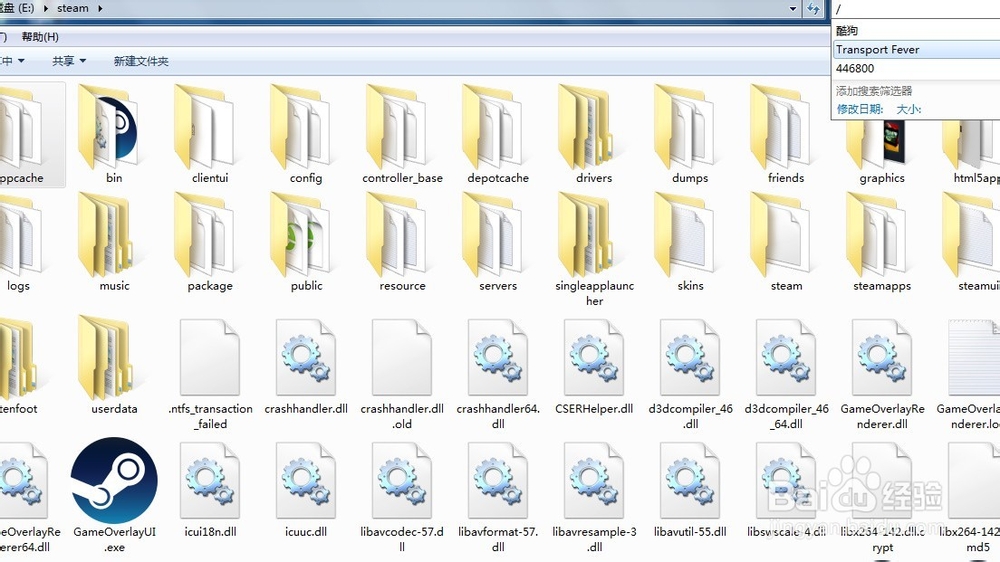Open the drivers folder
This screenshot has width=1000, height=562.
pyautogui.click(x=594, y=134)
